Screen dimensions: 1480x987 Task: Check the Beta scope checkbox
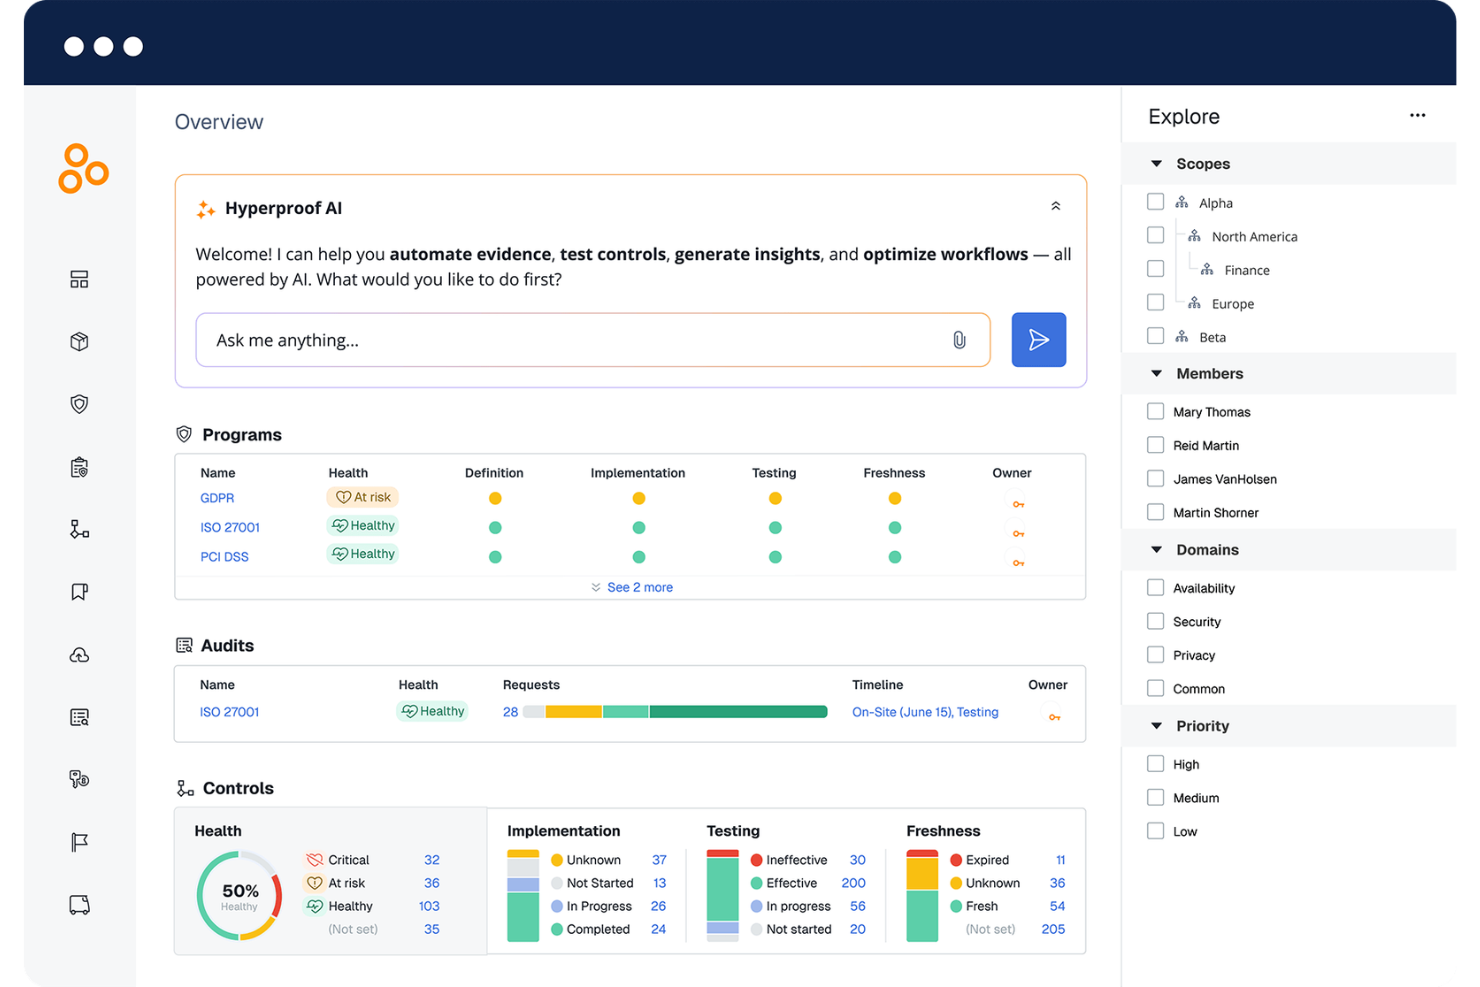[1155, 336]
